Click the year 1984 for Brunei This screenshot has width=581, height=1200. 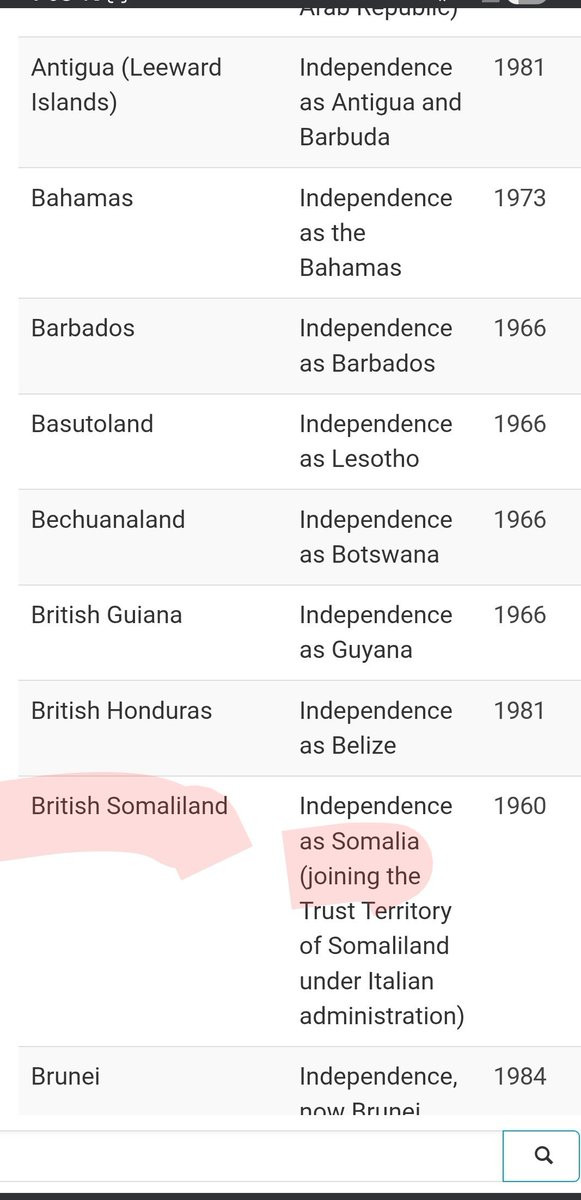(520, 1077)
